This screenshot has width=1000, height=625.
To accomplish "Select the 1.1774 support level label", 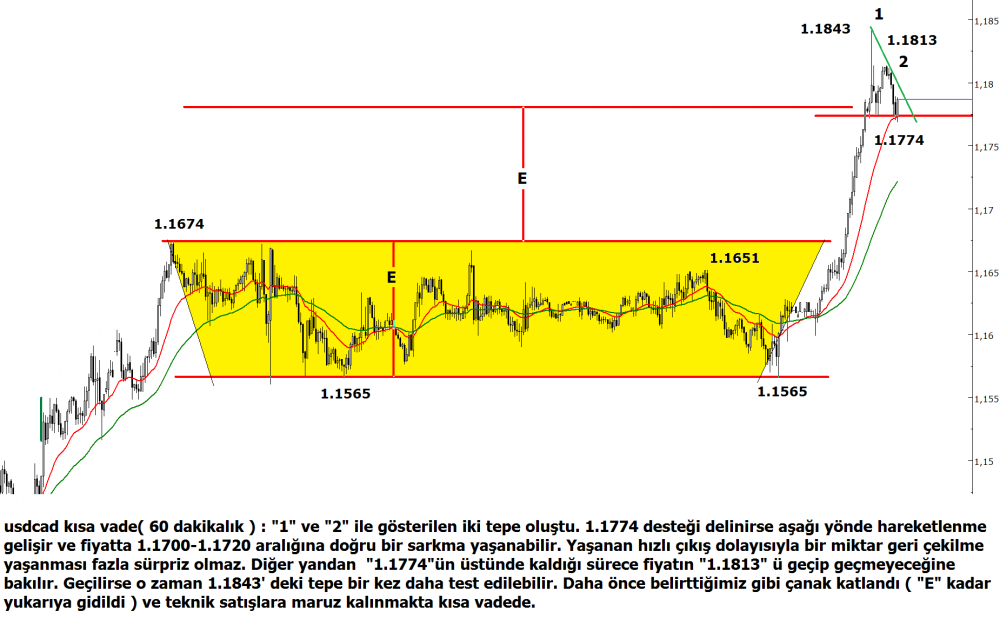I will tap(899, 140).
